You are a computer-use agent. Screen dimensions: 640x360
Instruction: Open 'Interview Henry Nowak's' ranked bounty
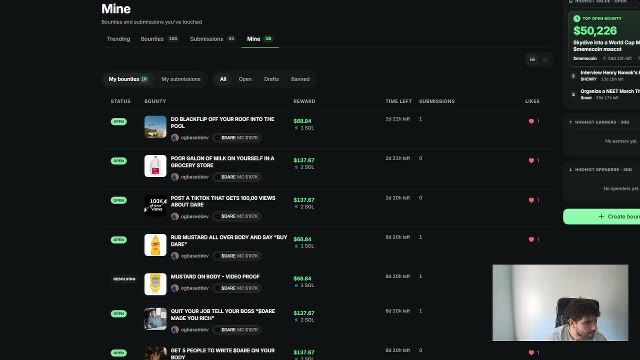[x=605, y=76]
